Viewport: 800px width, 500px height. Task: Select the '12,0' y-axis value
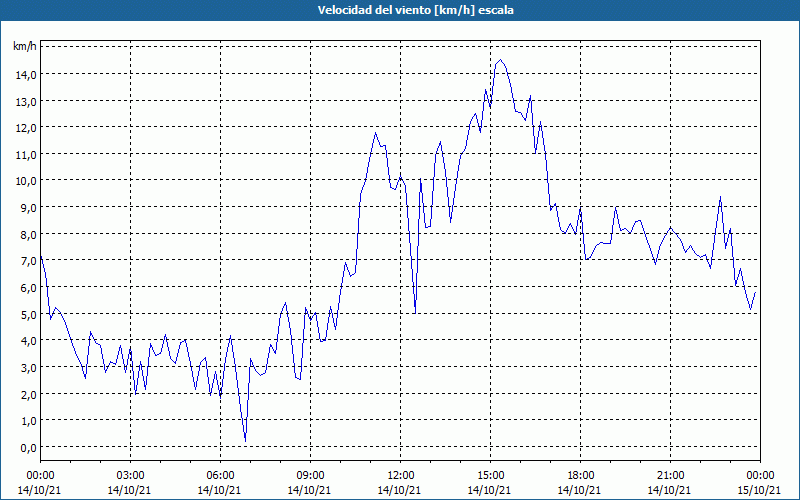26,128
